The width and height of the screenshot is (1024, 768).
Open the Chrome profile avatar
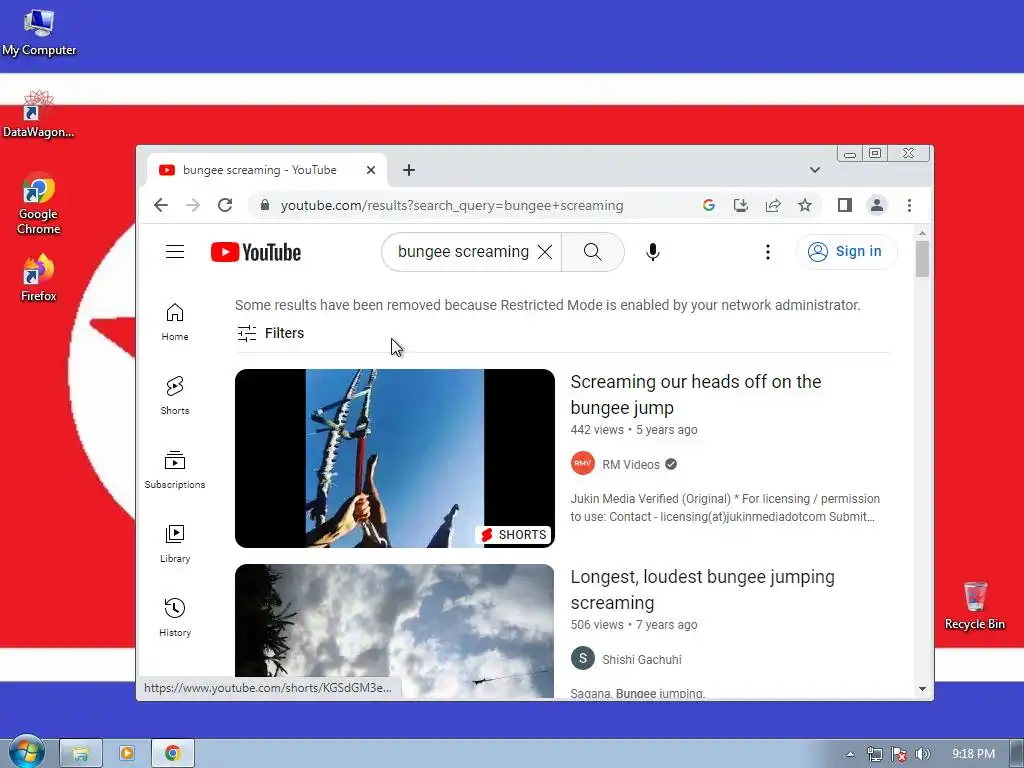(876, 205)
